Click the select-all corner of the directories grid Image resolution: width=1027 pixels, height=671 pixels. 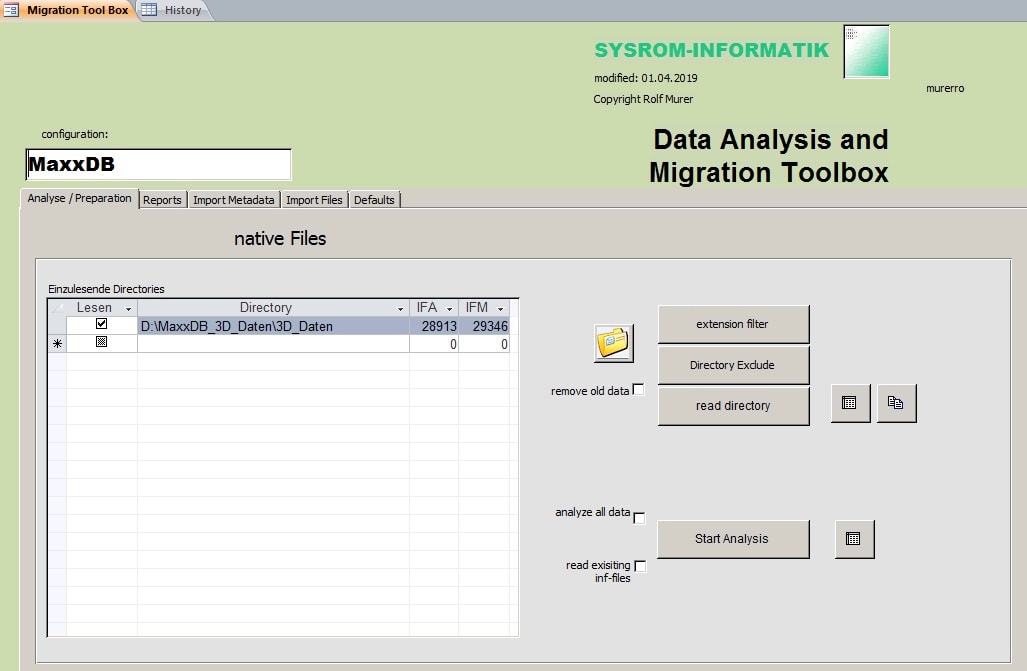[x=57, y=308]
